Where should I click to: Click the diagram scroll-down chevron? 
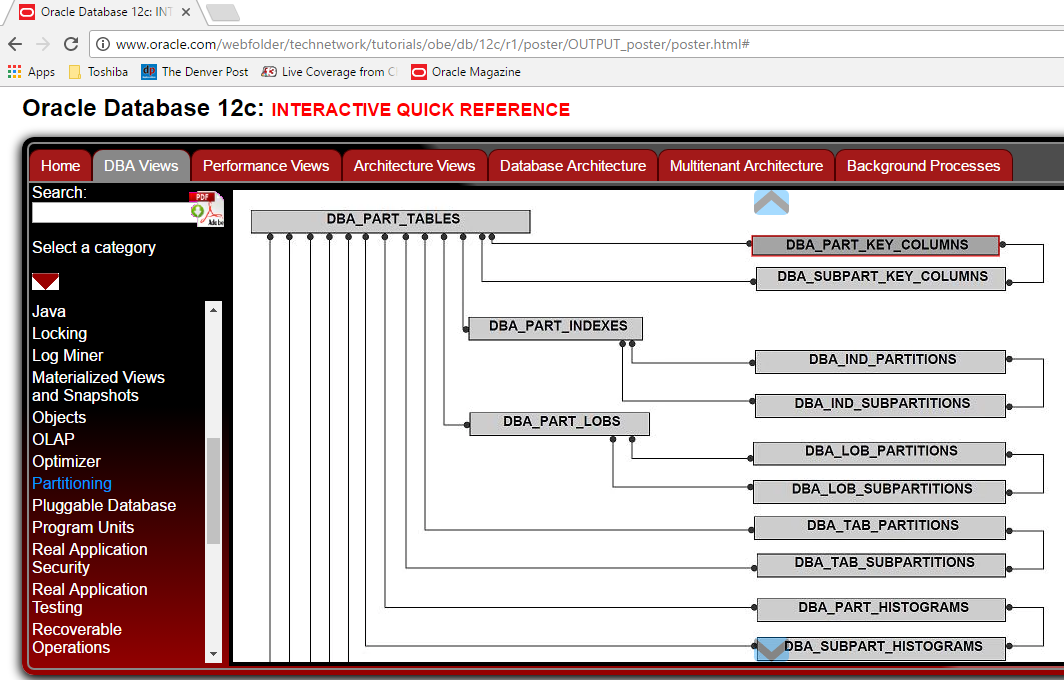pyautogui.click(x=772, y=649)
